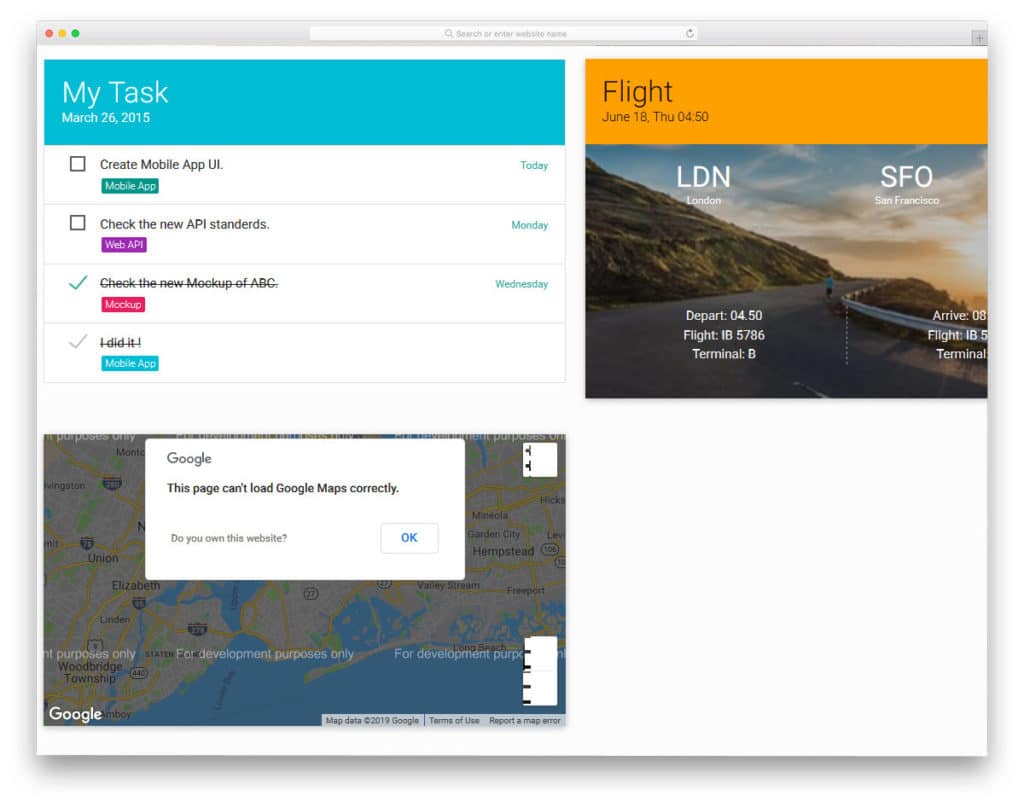Click the Google logo on the map
Screen dimensions: 1024x807
(75, 714)
